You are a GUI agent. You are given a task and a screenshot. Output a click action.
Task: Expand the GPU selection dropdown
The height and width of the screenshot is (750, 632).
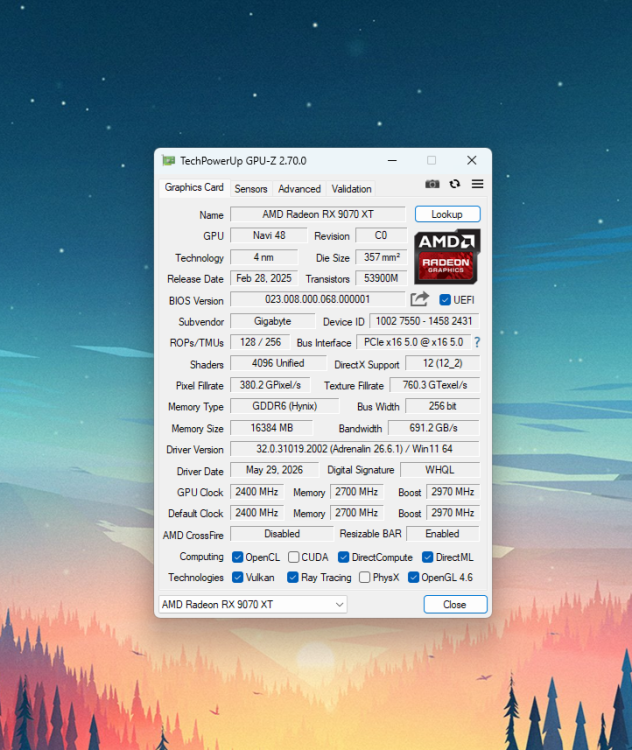point(253,605)
